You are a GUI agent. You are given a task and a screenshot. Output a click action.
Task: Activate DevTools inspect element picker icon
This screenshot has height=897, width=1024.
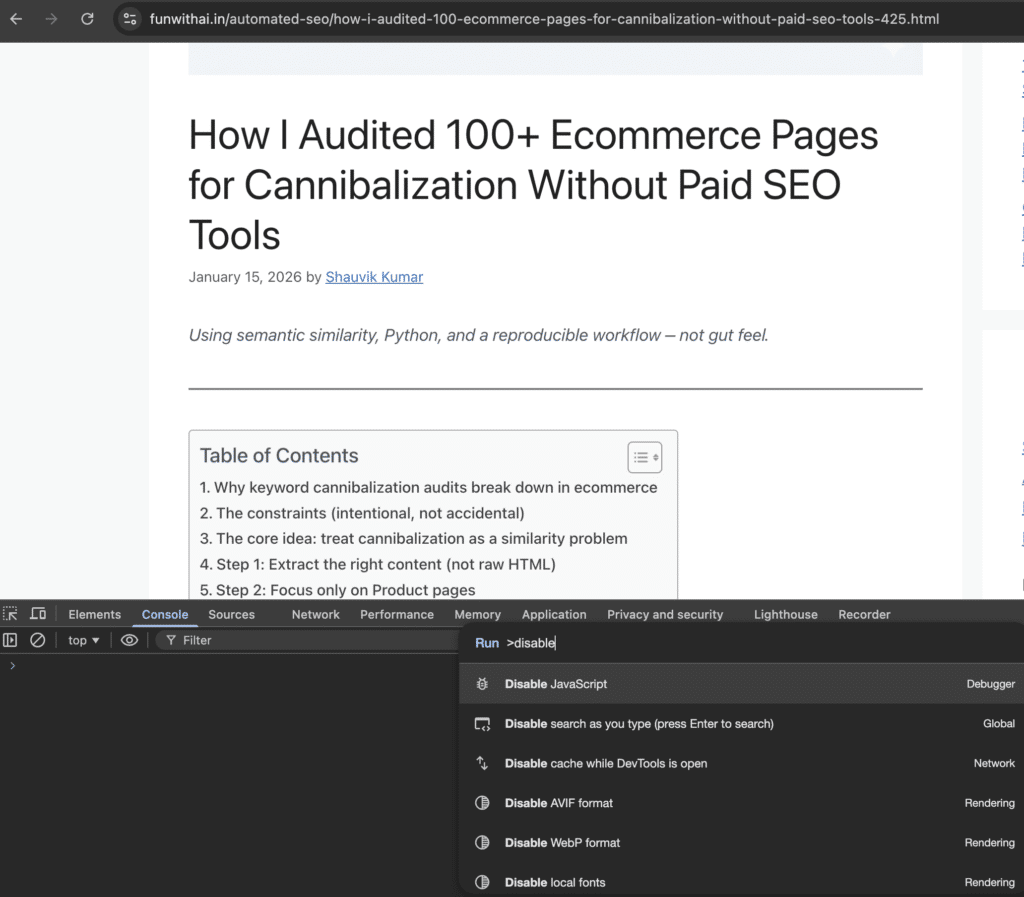[x=10, y=614]
